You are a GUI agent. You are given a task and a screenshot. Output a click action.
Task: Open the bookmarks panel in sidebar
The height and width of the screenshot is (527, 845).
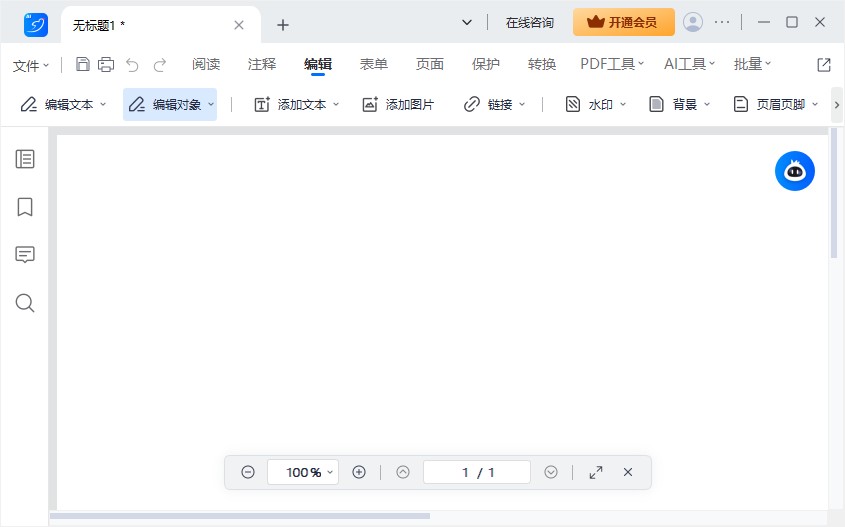25,206
